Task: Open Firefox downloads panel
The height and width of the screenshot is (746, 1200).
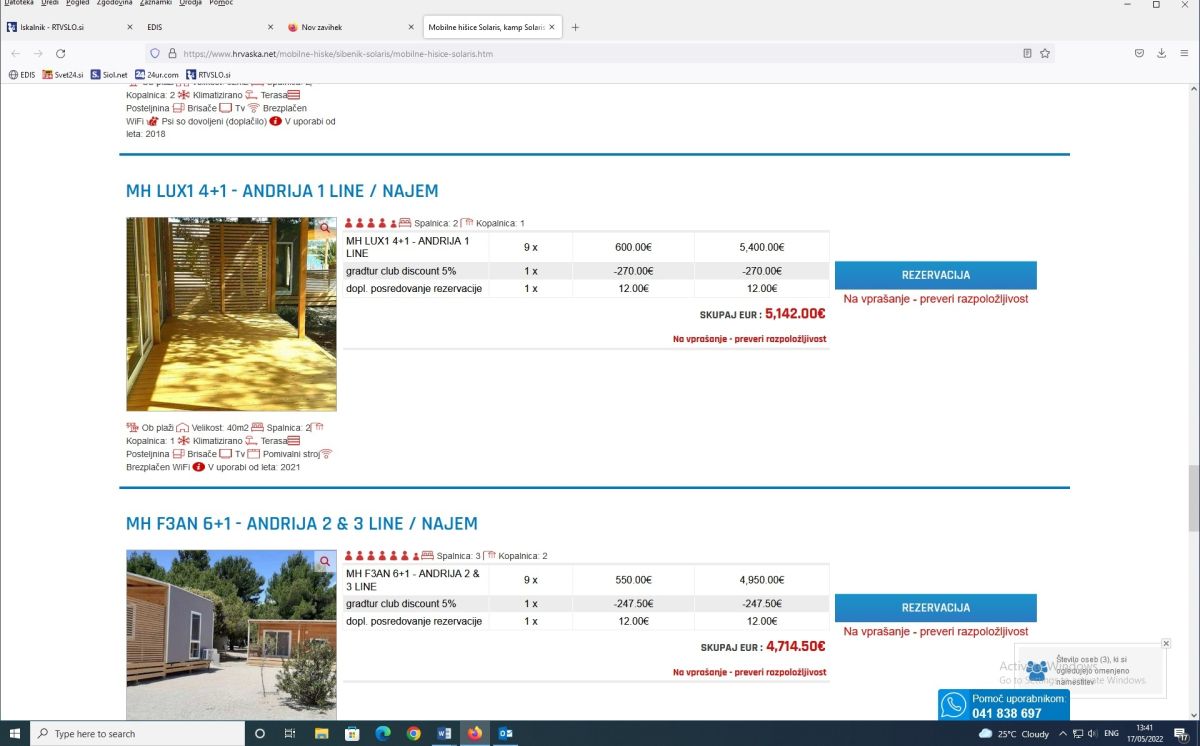Action: click(1161, 53)
